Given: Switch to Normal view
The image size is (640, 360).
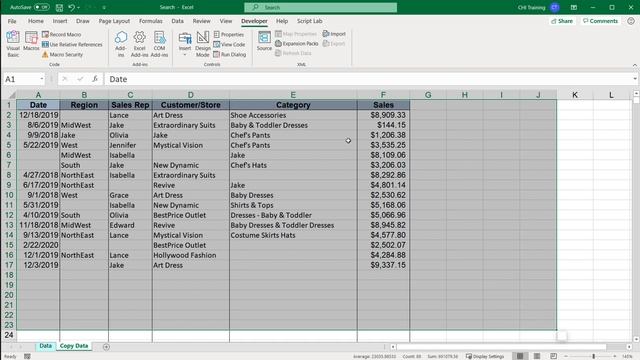Looking at the screenshot, I should tap(520, 356).
